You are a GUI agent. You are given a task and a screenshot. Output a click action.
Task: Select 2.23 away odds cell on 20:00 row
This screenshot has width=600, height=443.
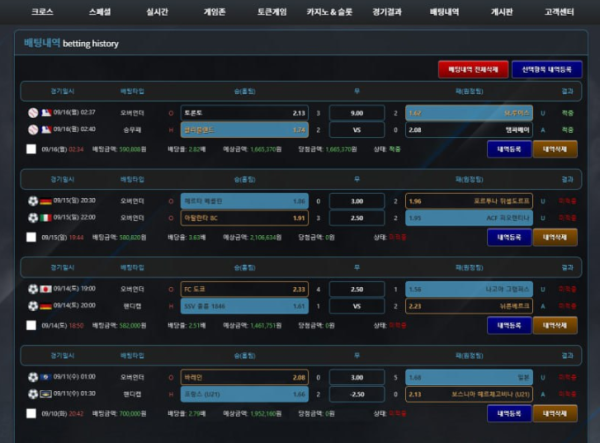click(469, 306)
